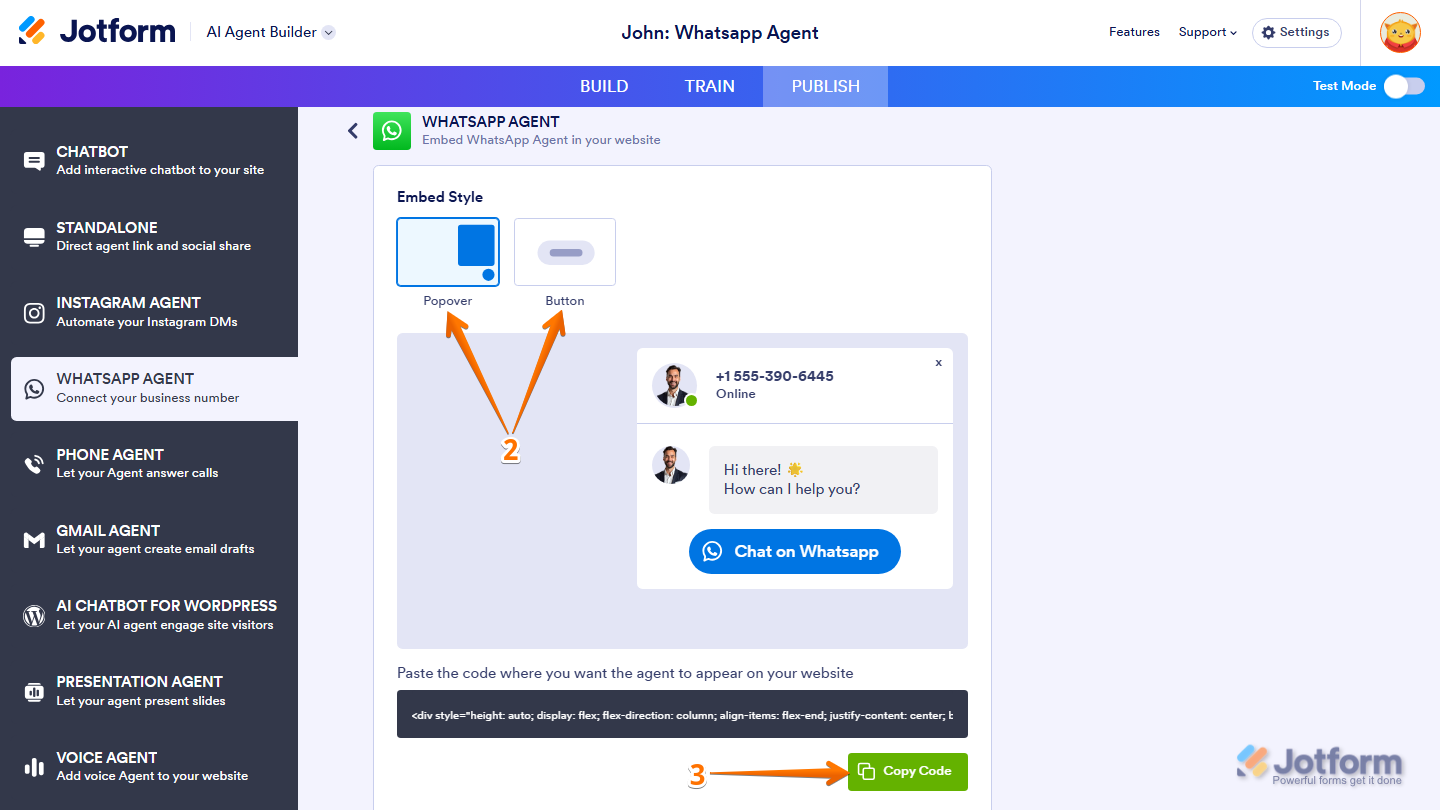Viewport: 1440px width, 810px height.
Task: Click the Gmail M icon
Action: point(34,540)
